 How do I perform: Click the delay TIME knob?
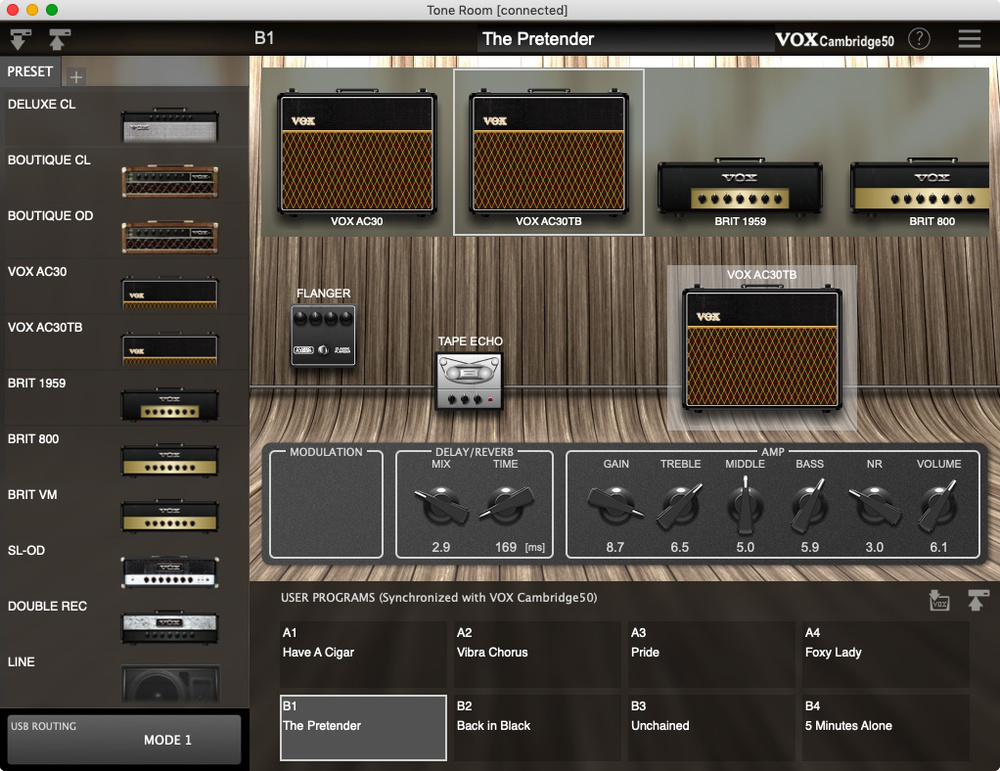506,504
